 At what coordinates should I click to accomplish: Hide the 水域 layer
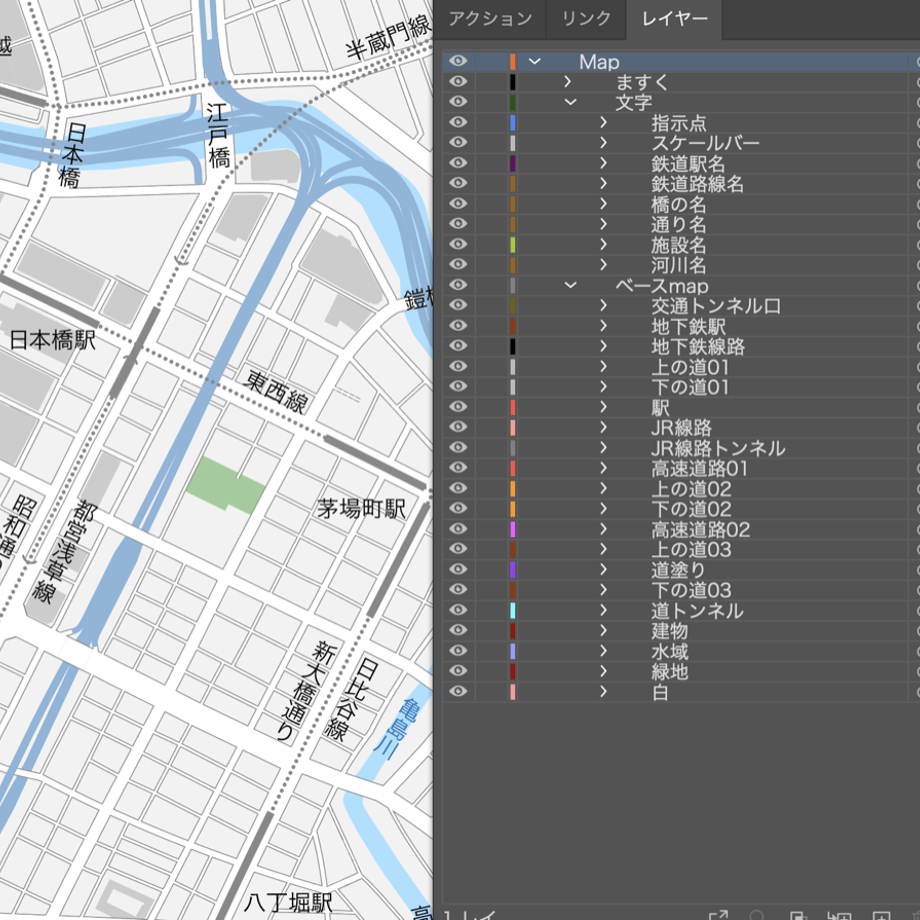pyautogui.click(x=458, y=651)
